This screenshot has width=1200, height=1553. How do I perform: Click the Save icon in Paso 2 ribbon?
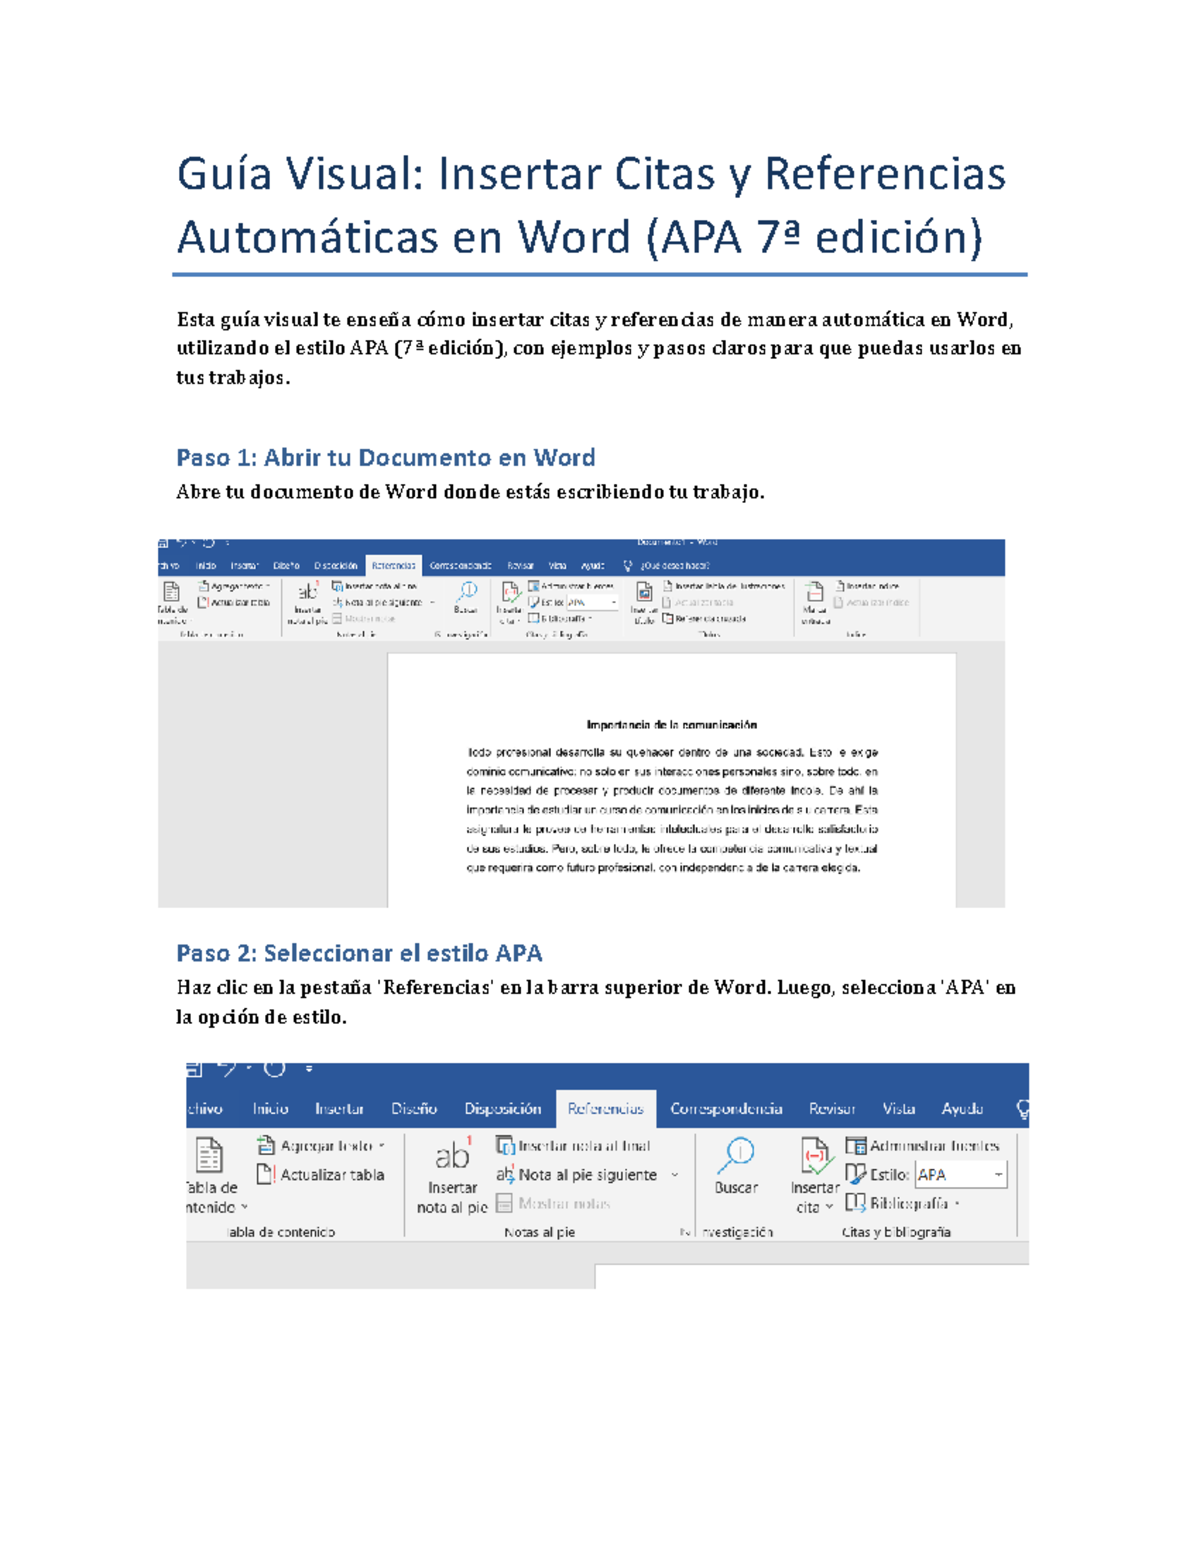194,1069
